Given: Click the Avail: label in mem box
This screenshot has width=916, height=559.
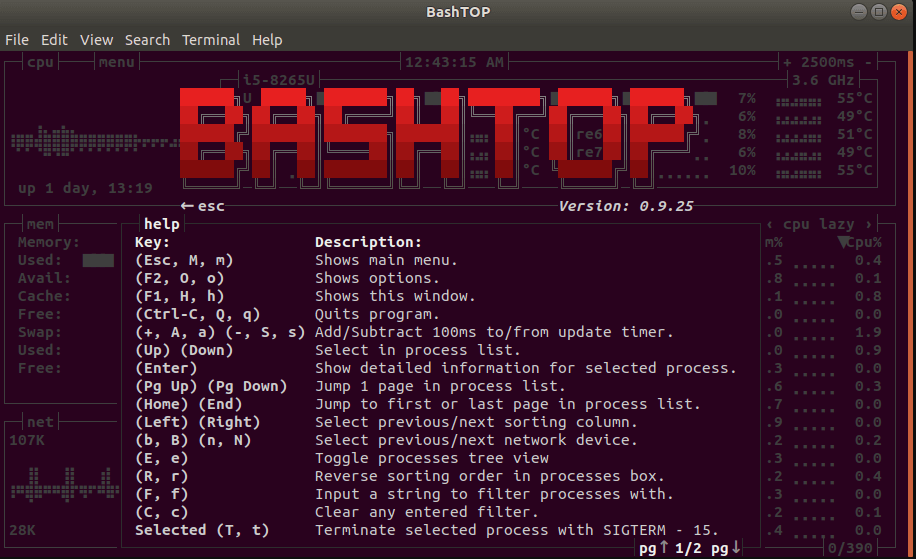Looking at the screenshot, I should point(44,278).
